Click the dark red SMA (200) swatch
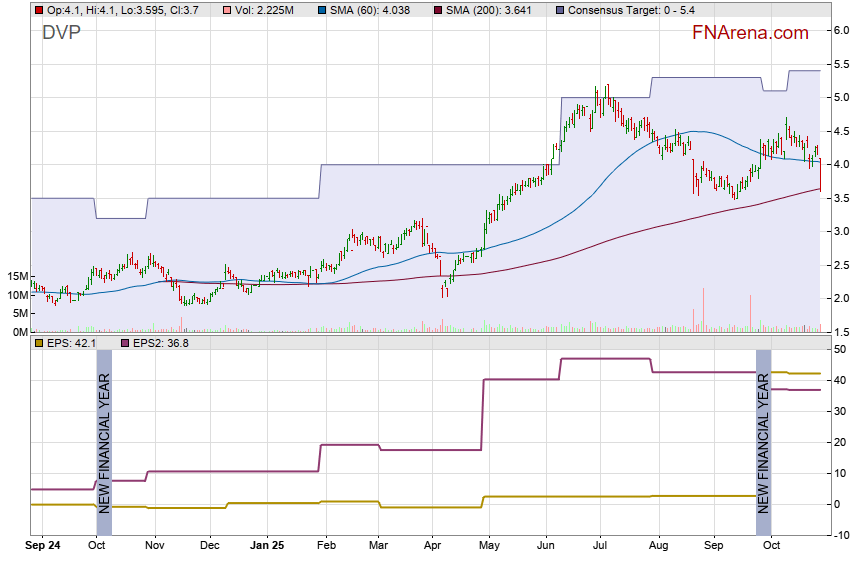The width and height of the screenshot is (859, 566). tap(441, 10)
